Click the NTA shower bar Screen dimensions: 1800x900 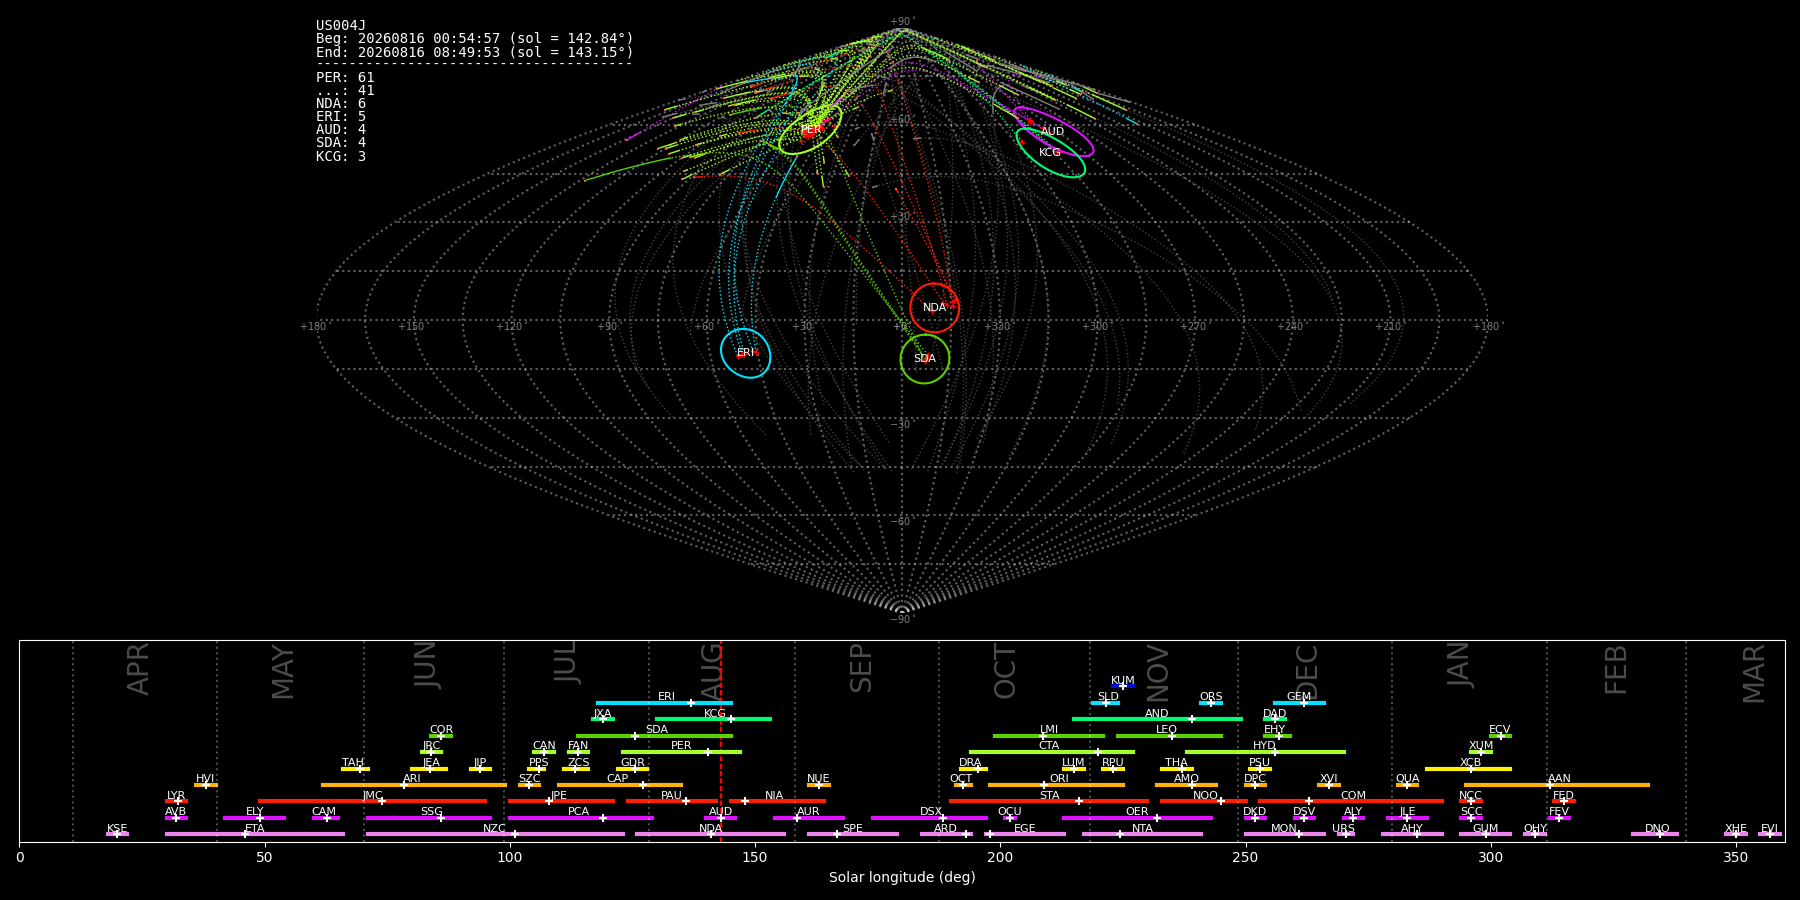click(x=1142, y=834)
